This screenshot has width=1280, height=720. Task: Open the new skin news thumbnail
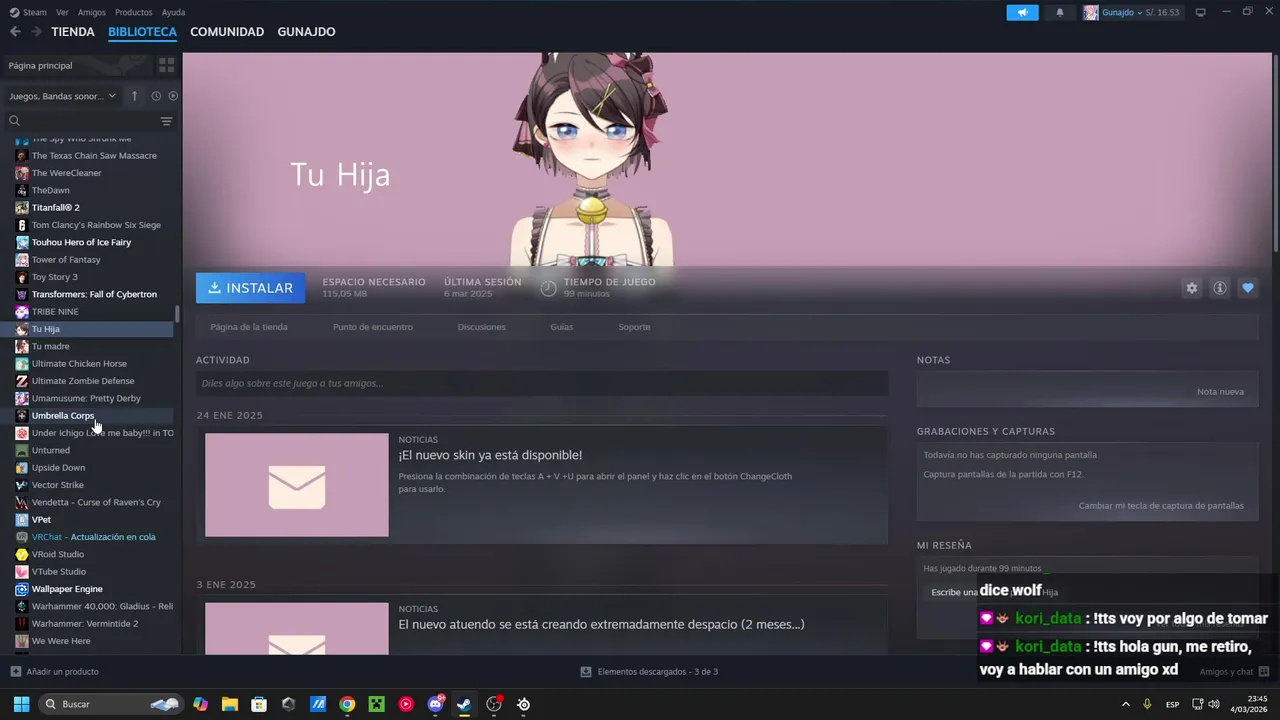pyautogui.click(x=297, y=485)
